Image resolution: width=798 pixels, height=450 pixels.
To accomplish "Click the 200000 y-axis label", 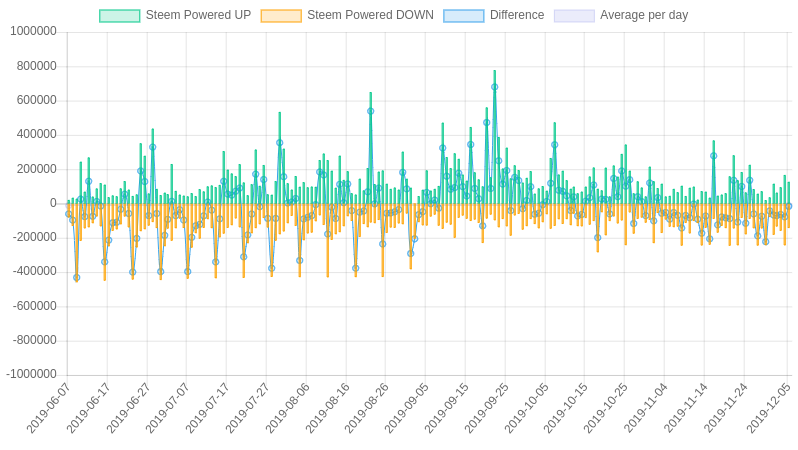I will (36, 169).
